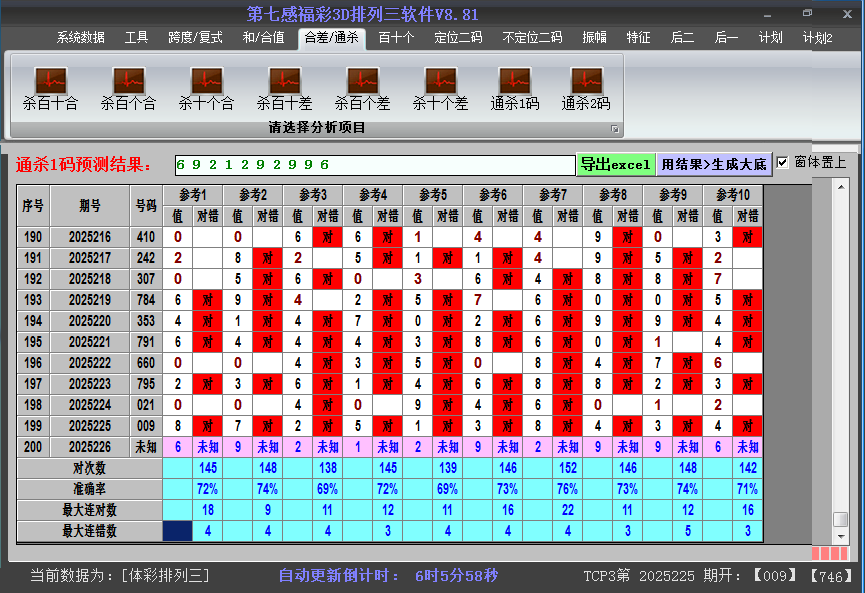Open the 杀十个差 analysis icon
This screenshot has width=865, height=593.
tap(440, 88)
